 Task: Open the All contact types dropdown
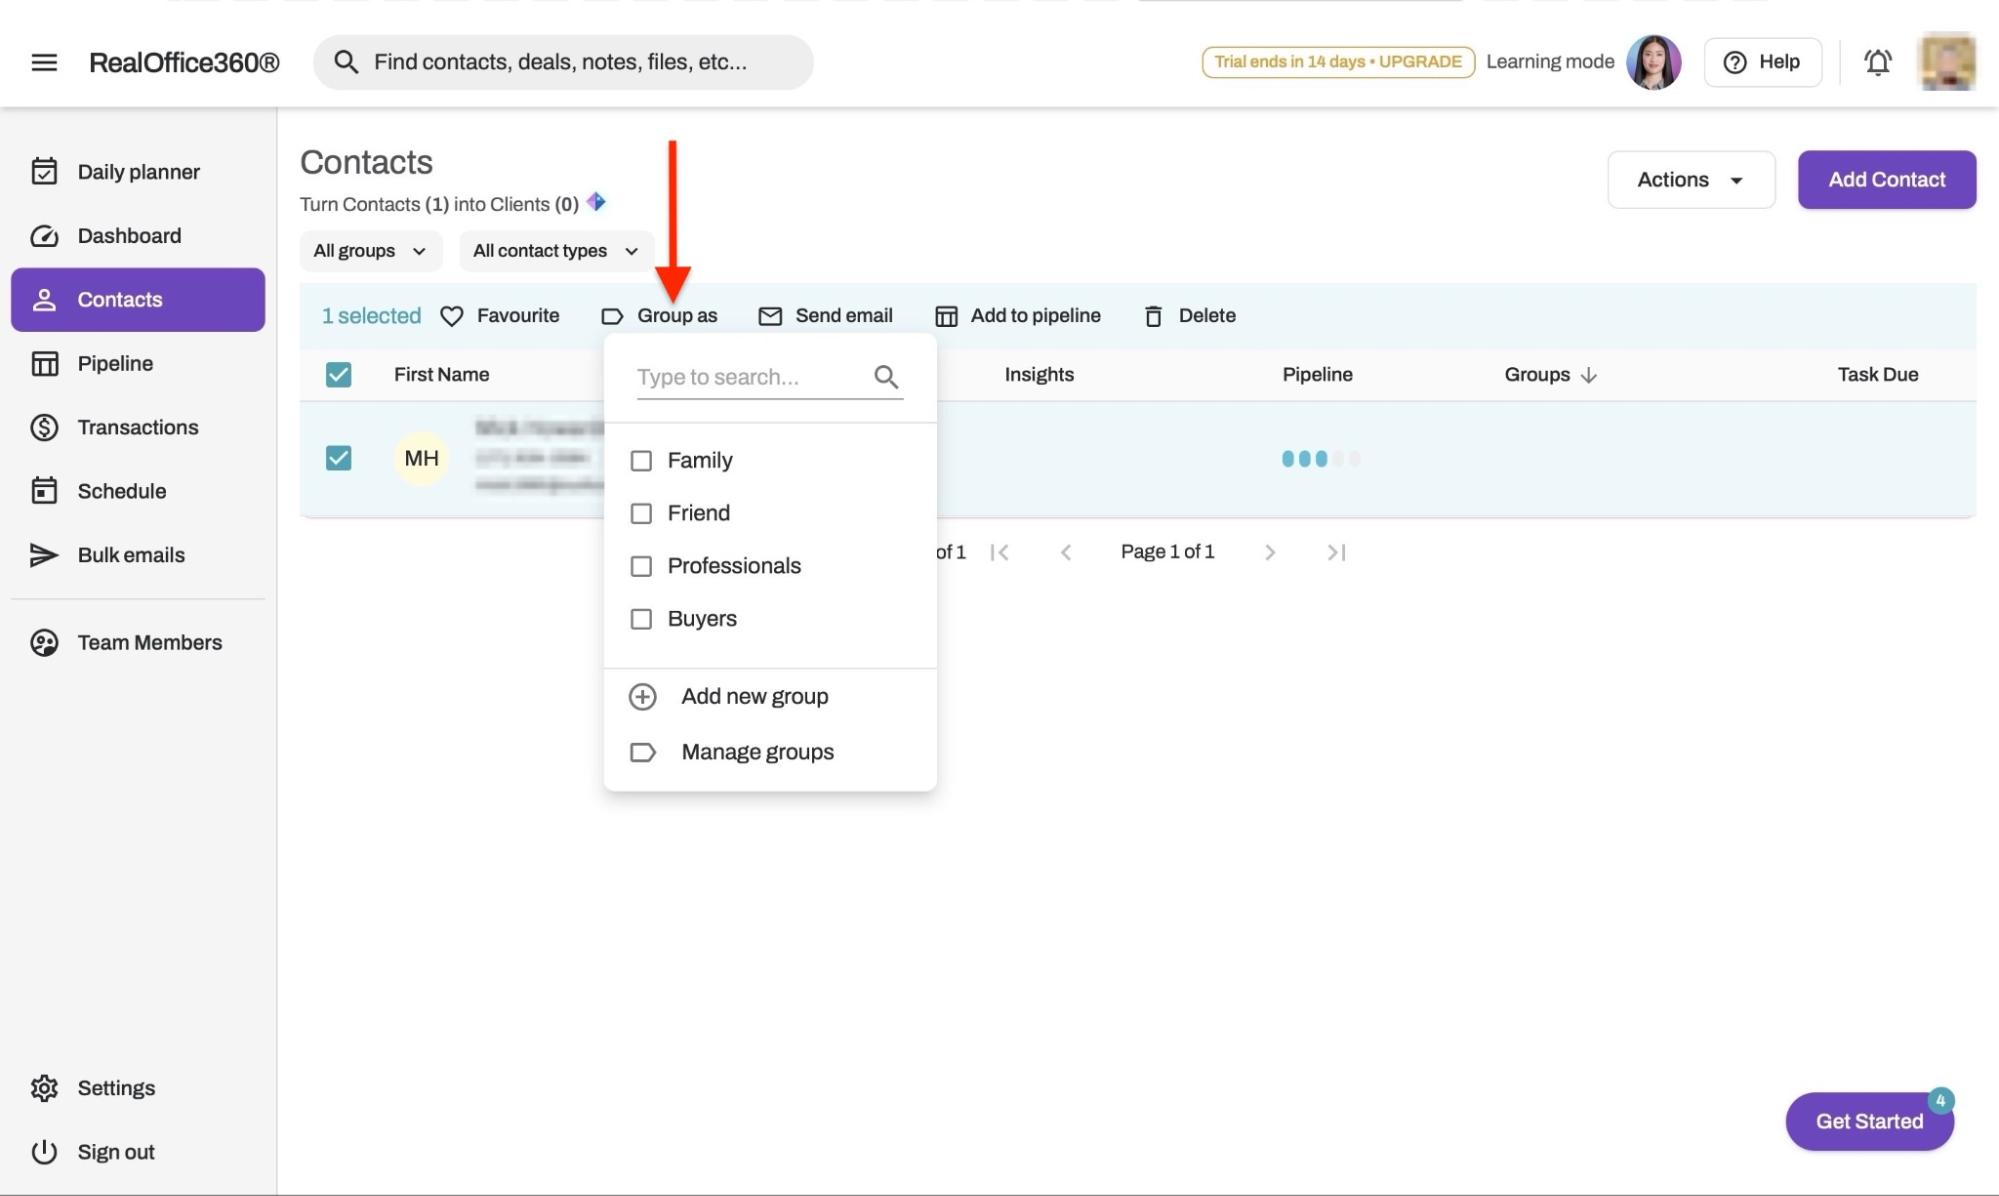coord(556,251)
